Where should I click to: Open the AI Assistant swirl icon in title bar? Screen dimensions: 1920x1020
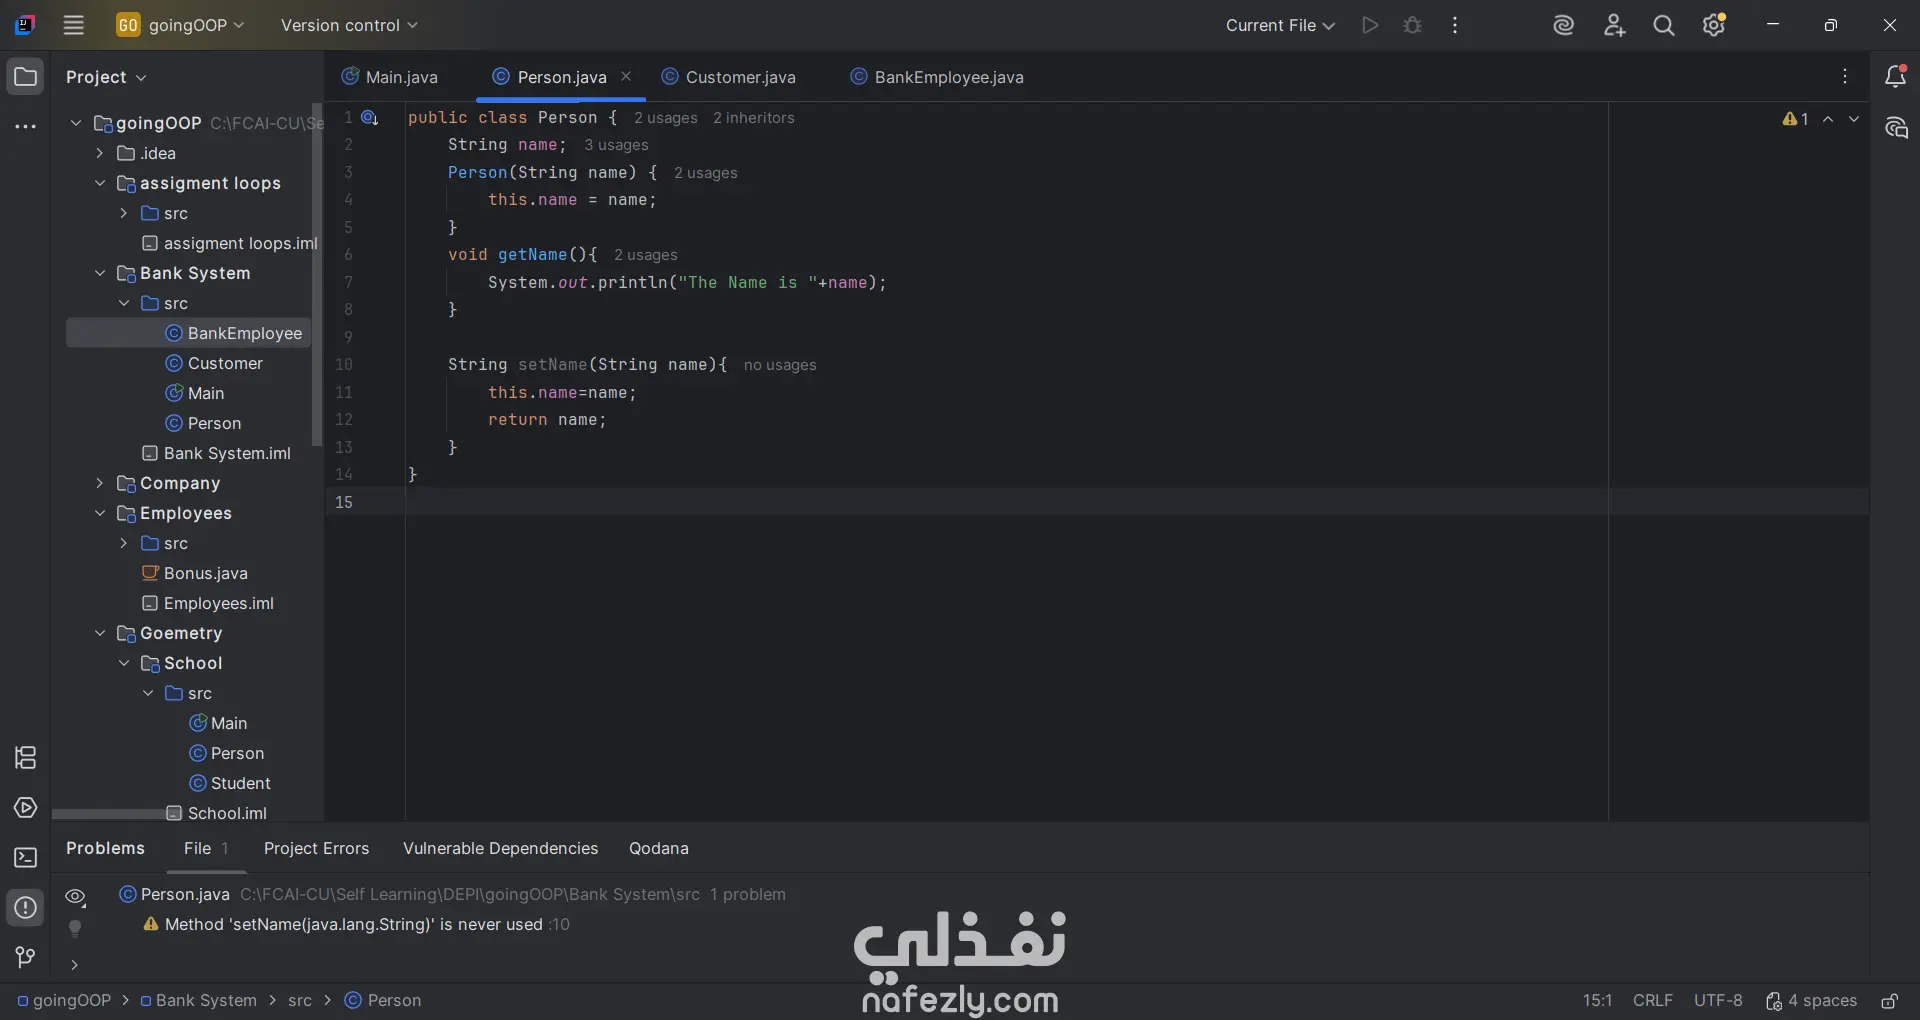[x=1563, y=25]
